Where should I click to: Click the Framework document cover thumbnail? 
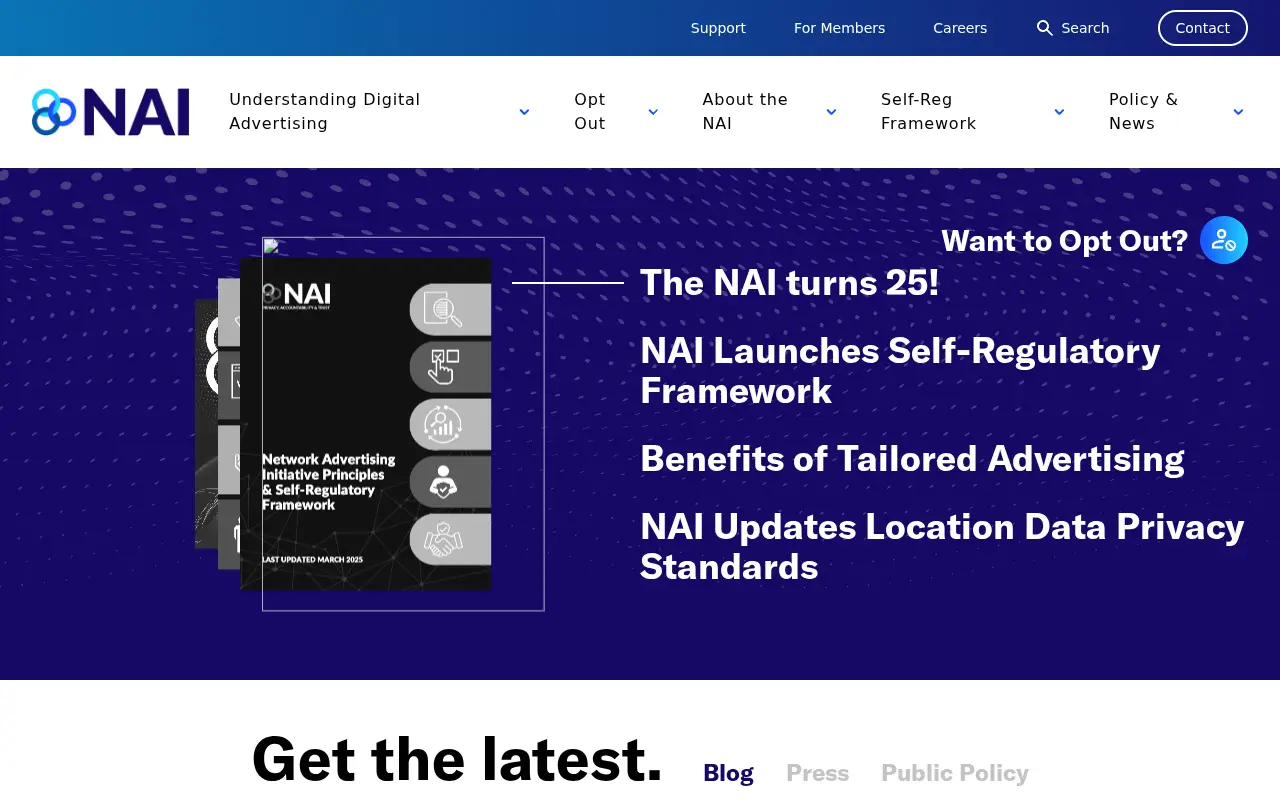pos(366,424)
